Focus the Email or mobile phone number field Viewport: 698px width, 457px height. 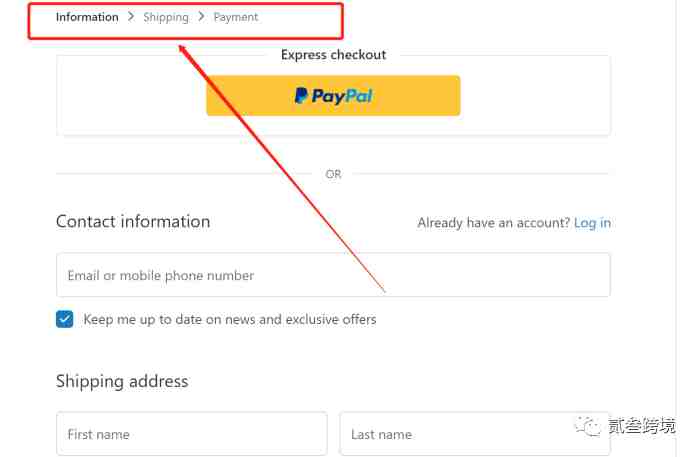tap(333, 275)
